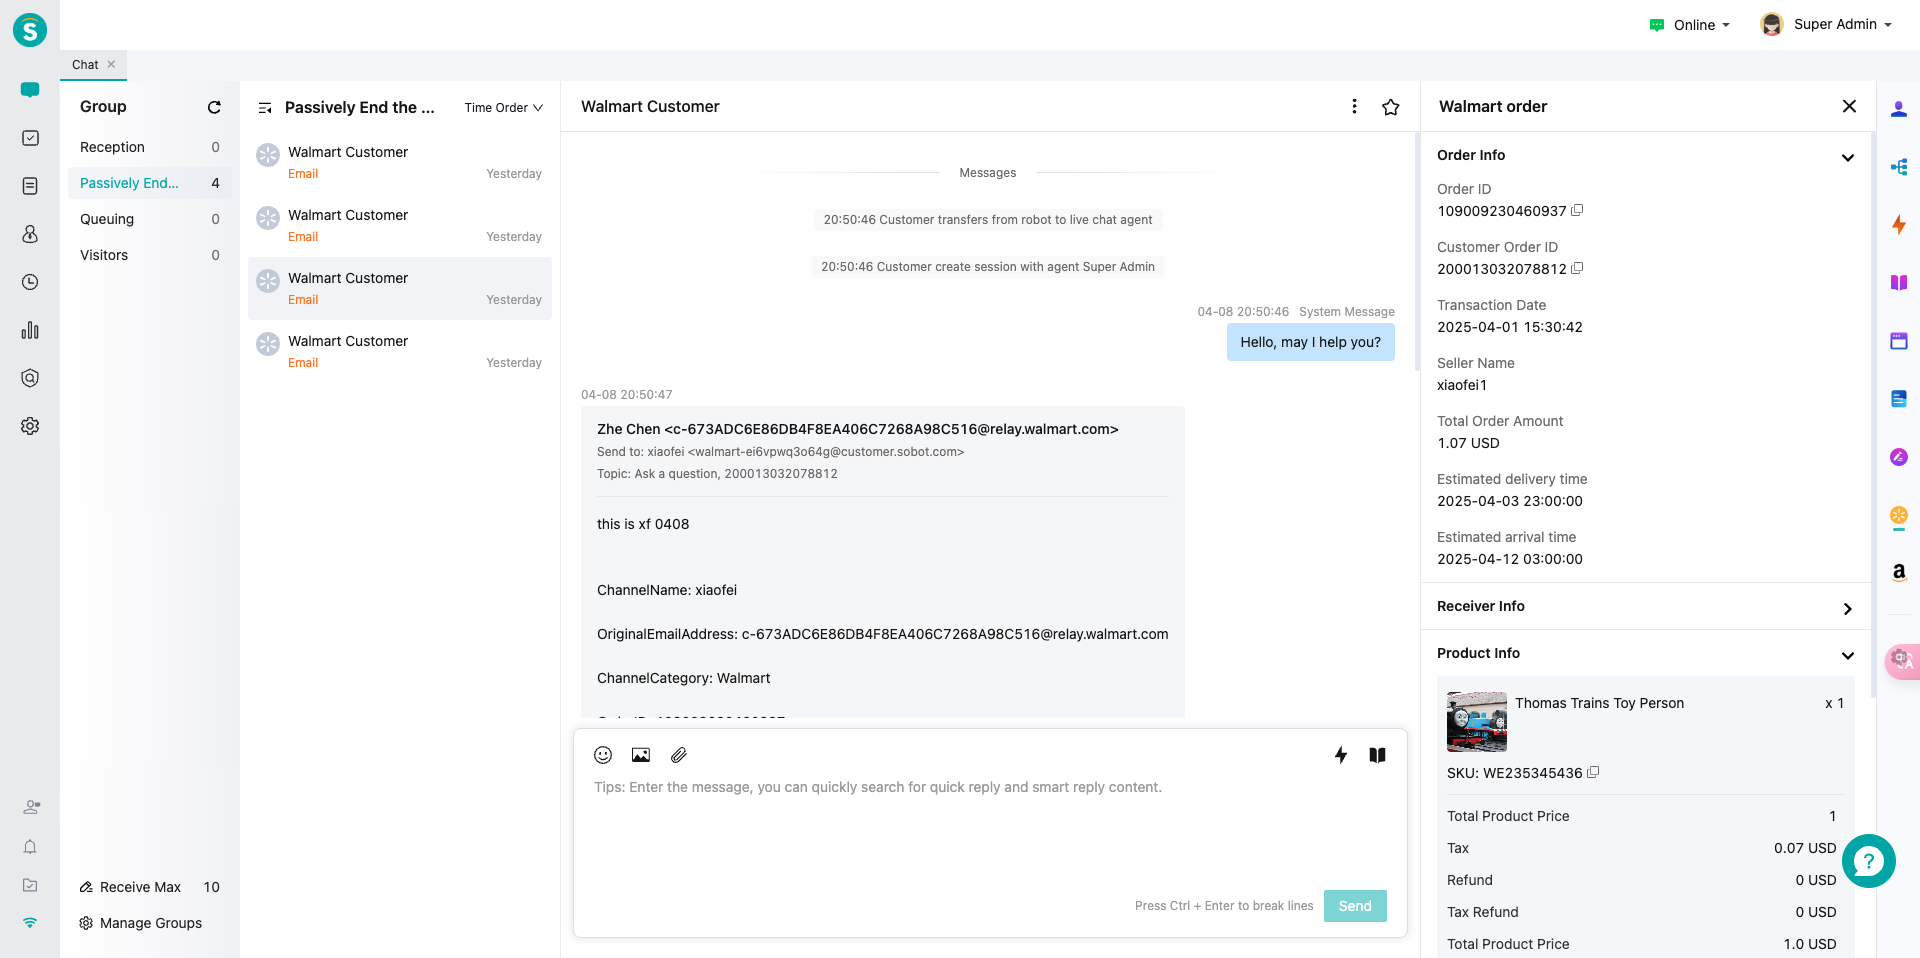Open the notifications bell icon
The image size is (1920, 958).
pos(30,847)
